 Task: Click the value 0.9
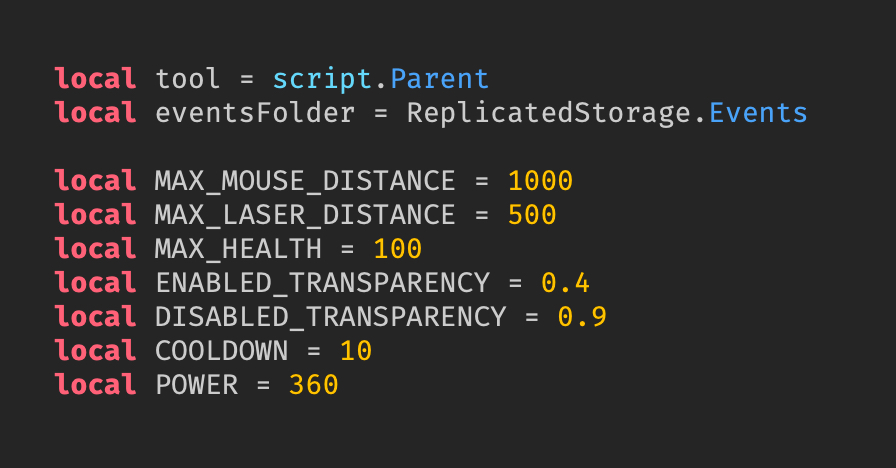point(582,317)
